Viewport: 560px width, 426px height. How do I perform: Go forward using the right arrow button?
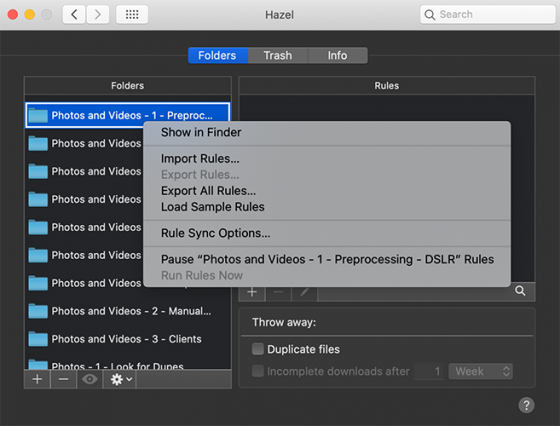click(x=98, y=15)
